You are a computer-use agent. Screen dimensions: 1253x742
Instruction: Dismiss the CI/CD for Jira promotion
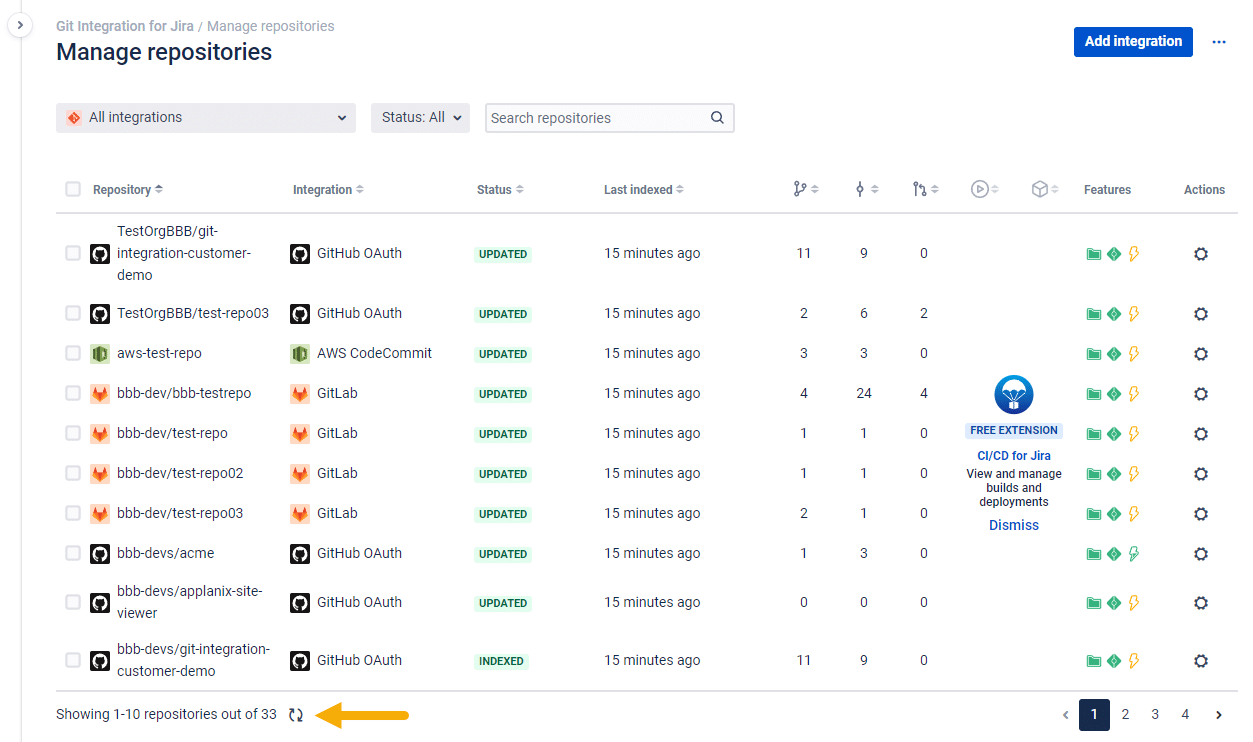tap(1014, 526)
